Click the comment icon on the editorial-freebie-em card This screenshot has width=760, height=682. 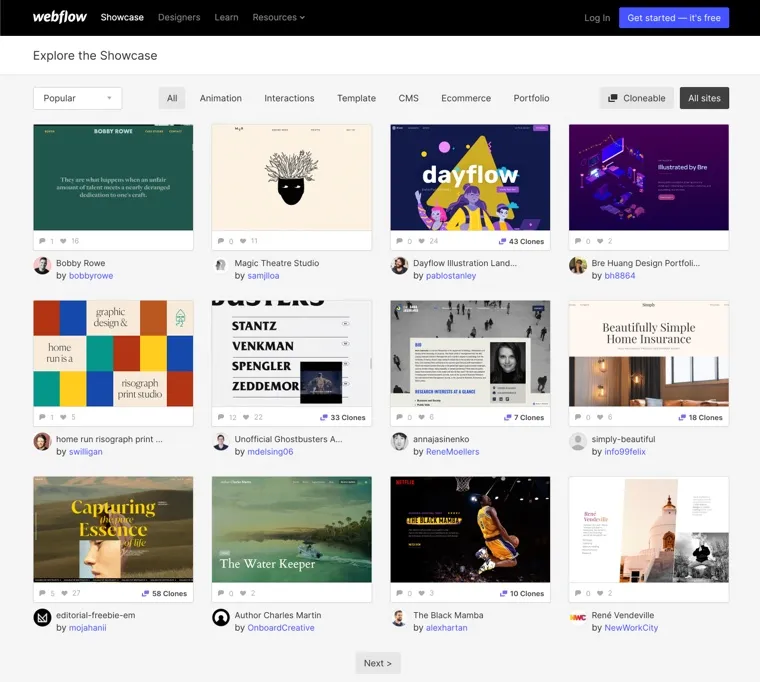click(42, 593)
